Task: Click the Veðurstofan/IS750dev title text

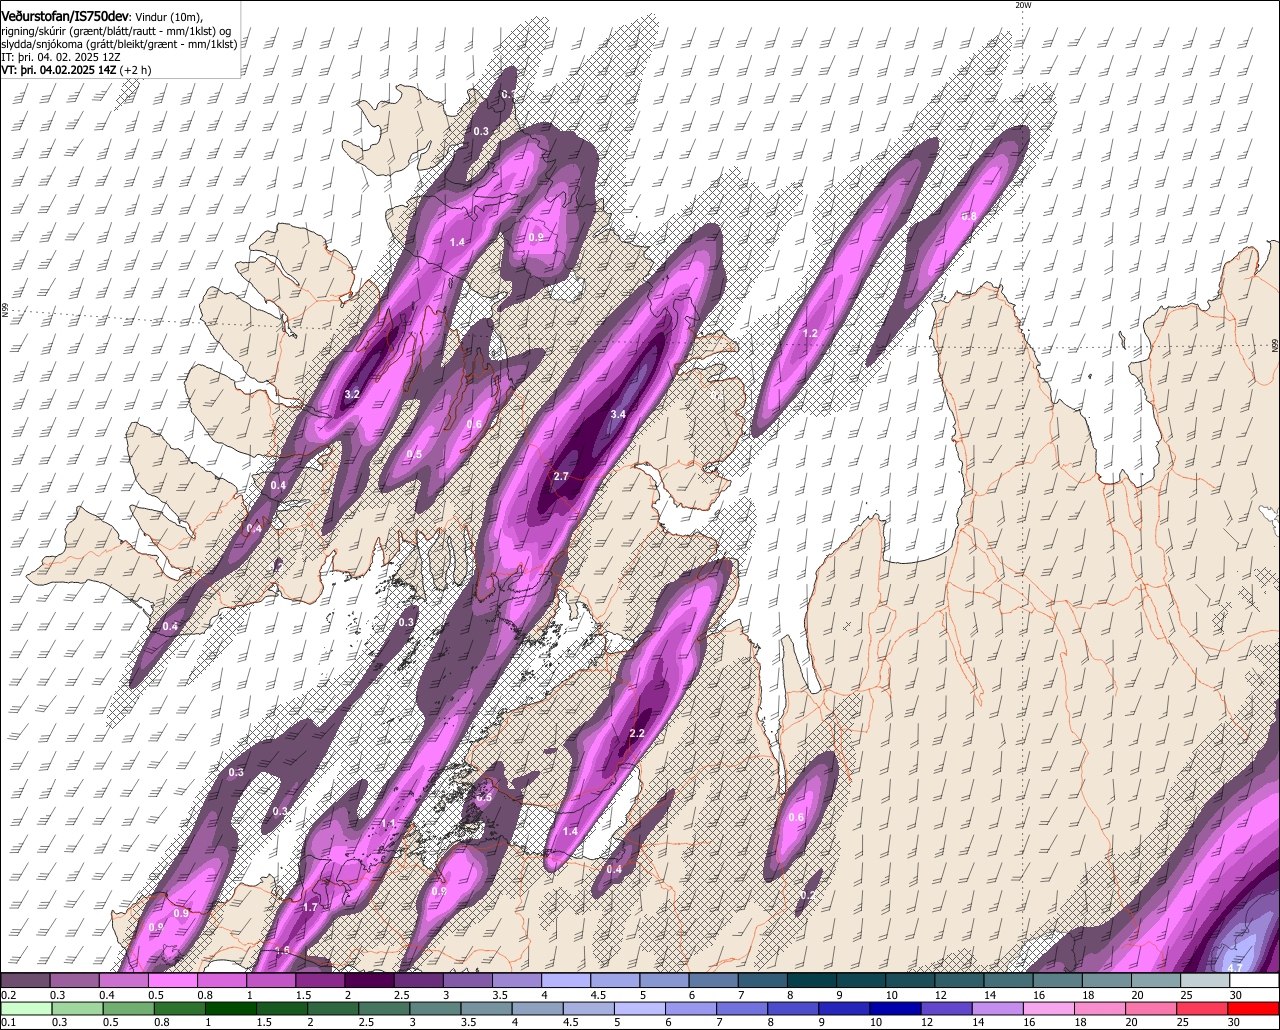Action: [x=65, y=15]
